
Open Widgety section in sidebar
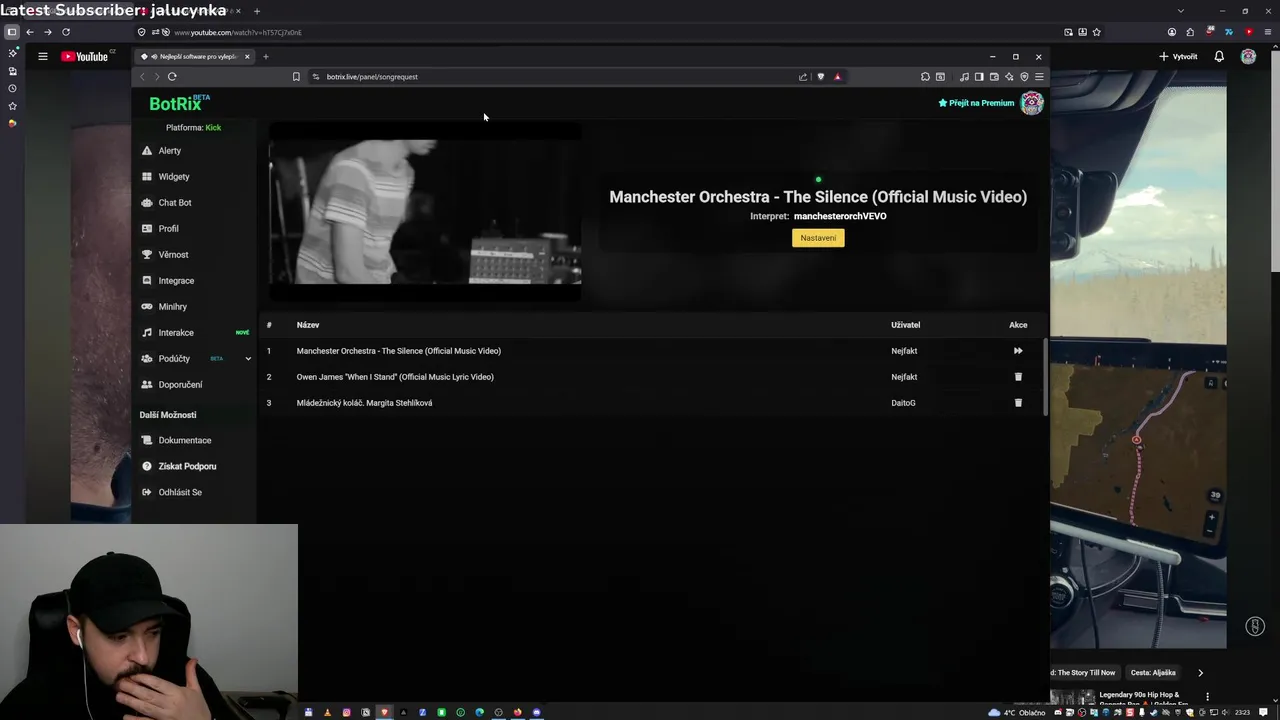174,177
